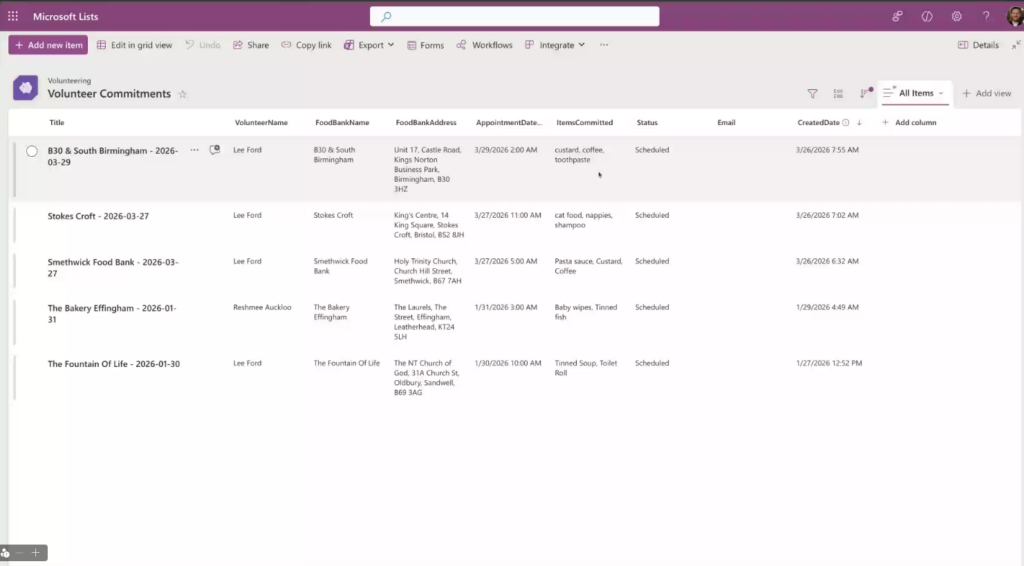This screenshot has height=566, width=1024.
Task: Favorite the list with the star icon
Action: click(x=182, y=94)
